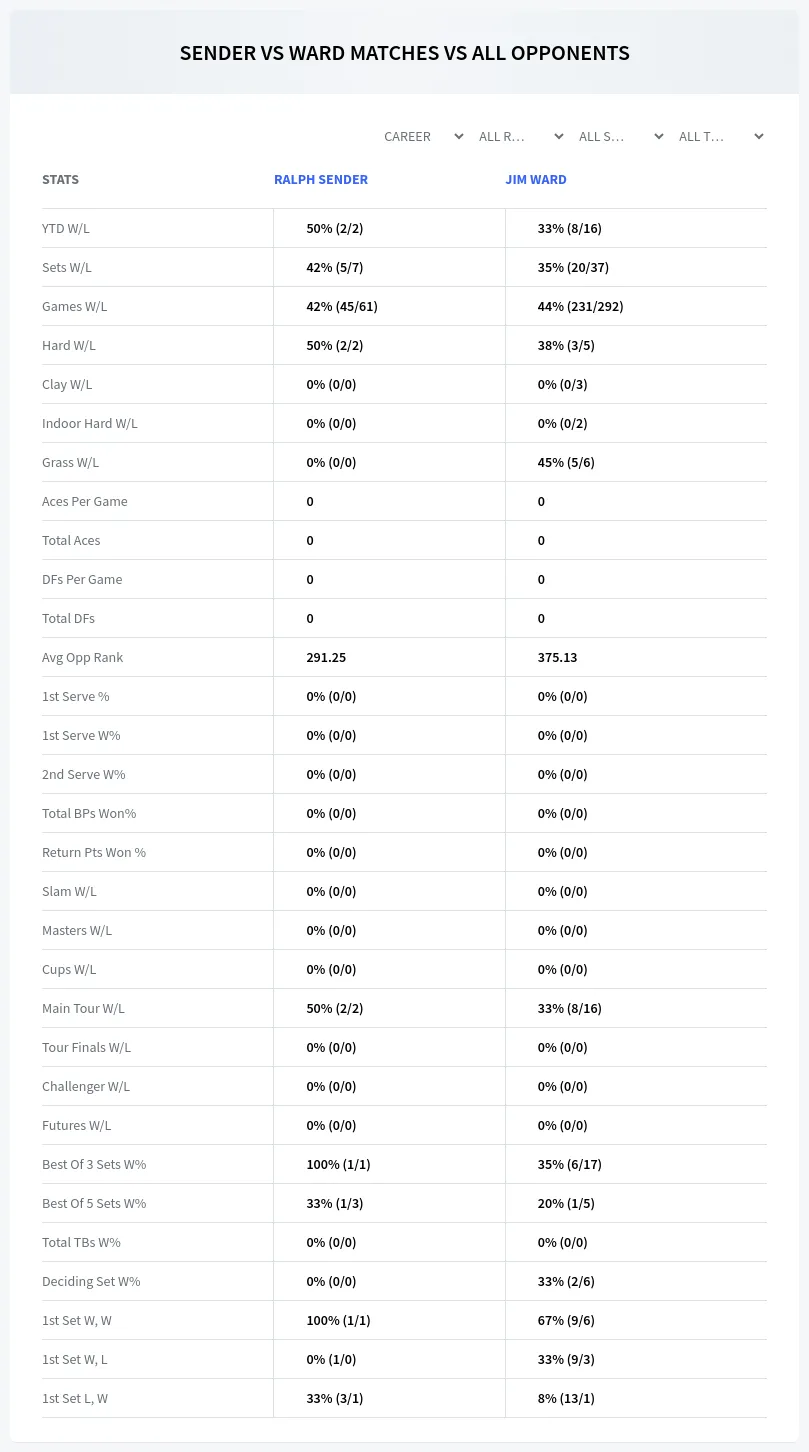Select the Grass W/L row label
Image resolution: width=809 pixels, height=1452 pixels.
coord(70,462)
